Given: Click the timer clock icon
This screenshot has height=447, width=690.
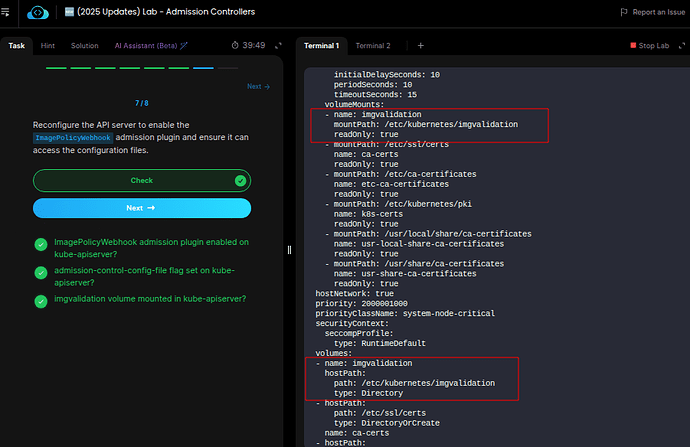Looking at the screenshot, I should (x=234, y=46).
